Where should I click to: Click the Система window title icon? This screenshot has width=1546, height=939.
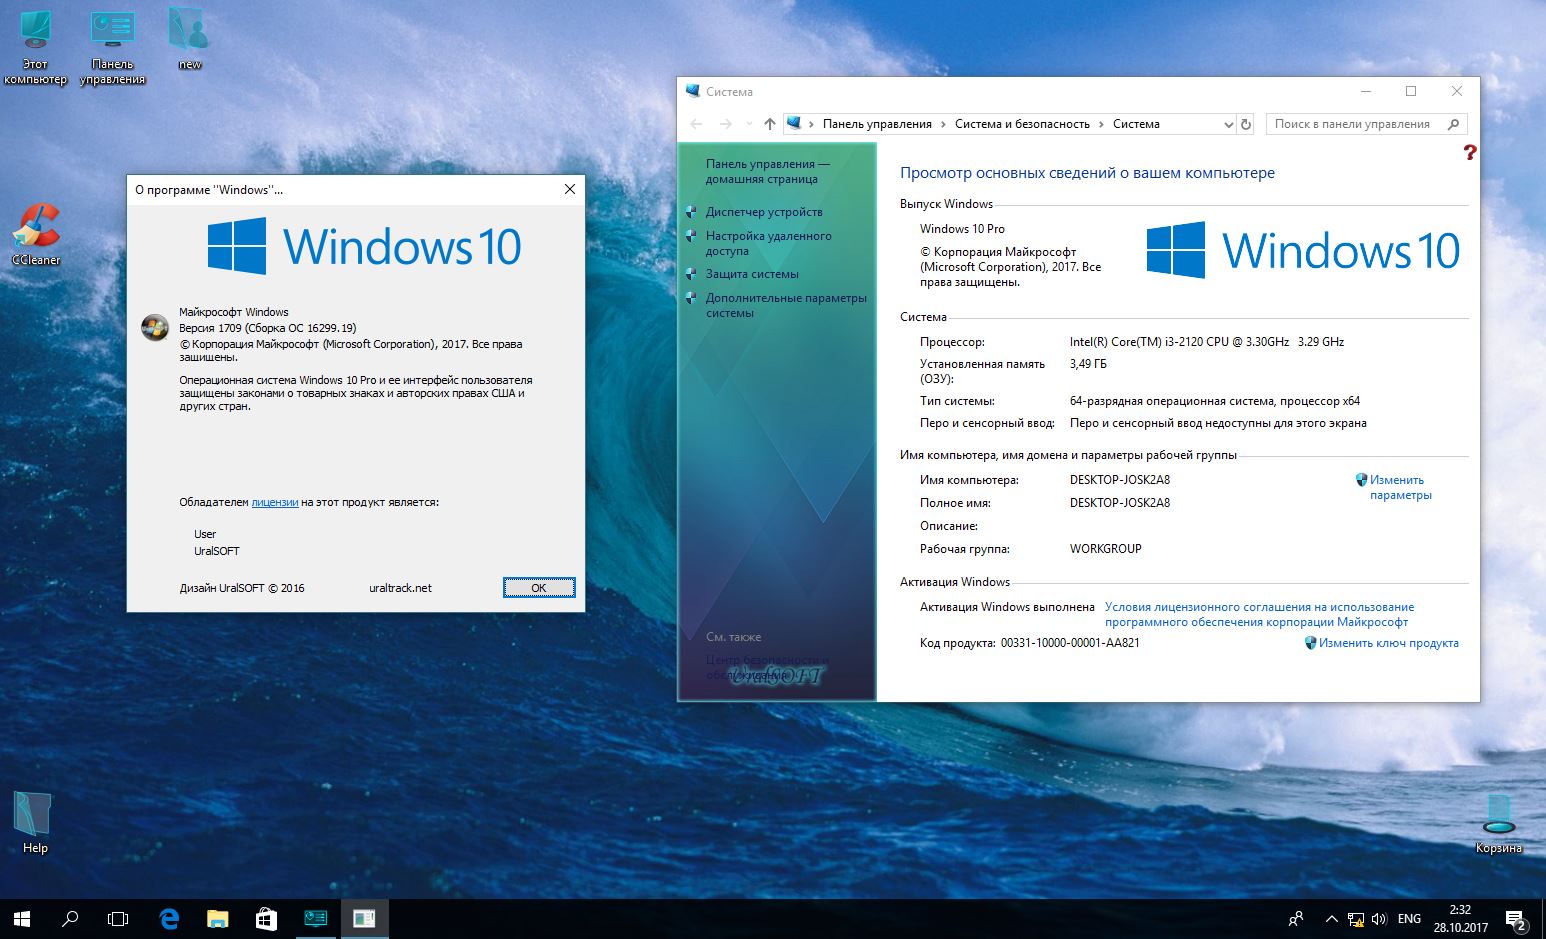click(693, 91)
